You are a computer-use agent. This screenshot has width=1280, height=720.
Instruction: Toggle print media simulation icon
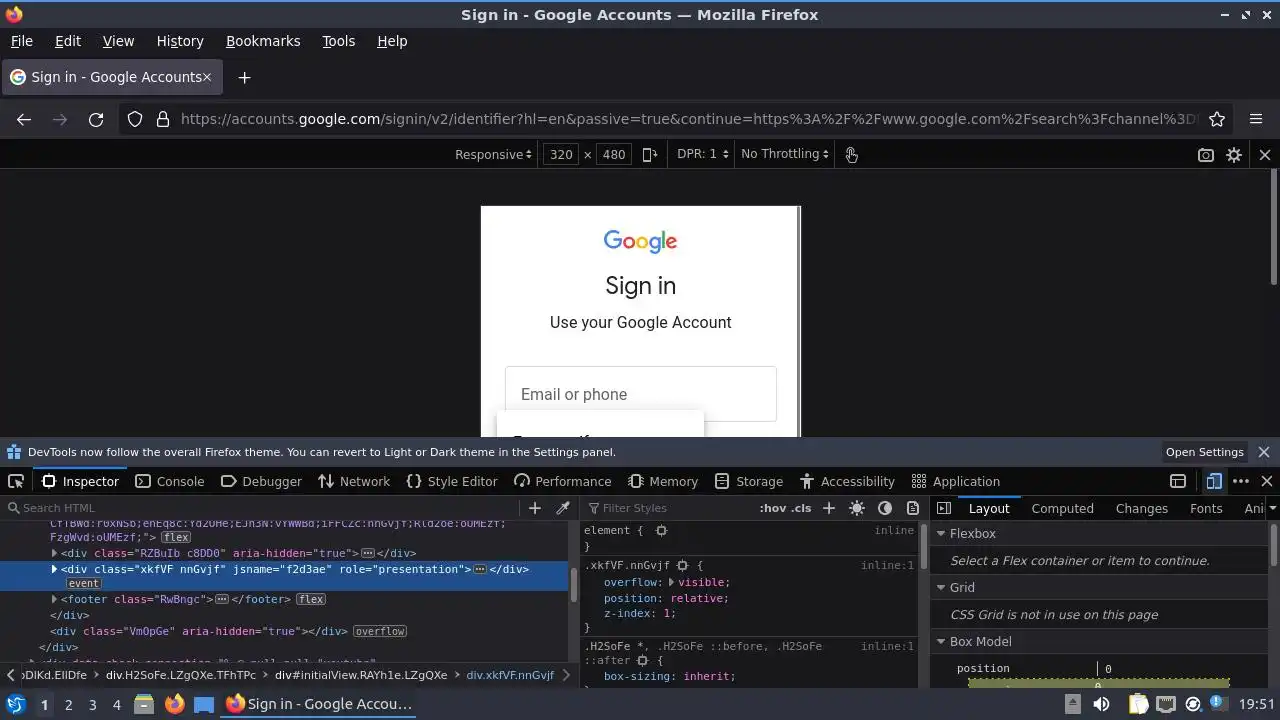tap(912, 508)
